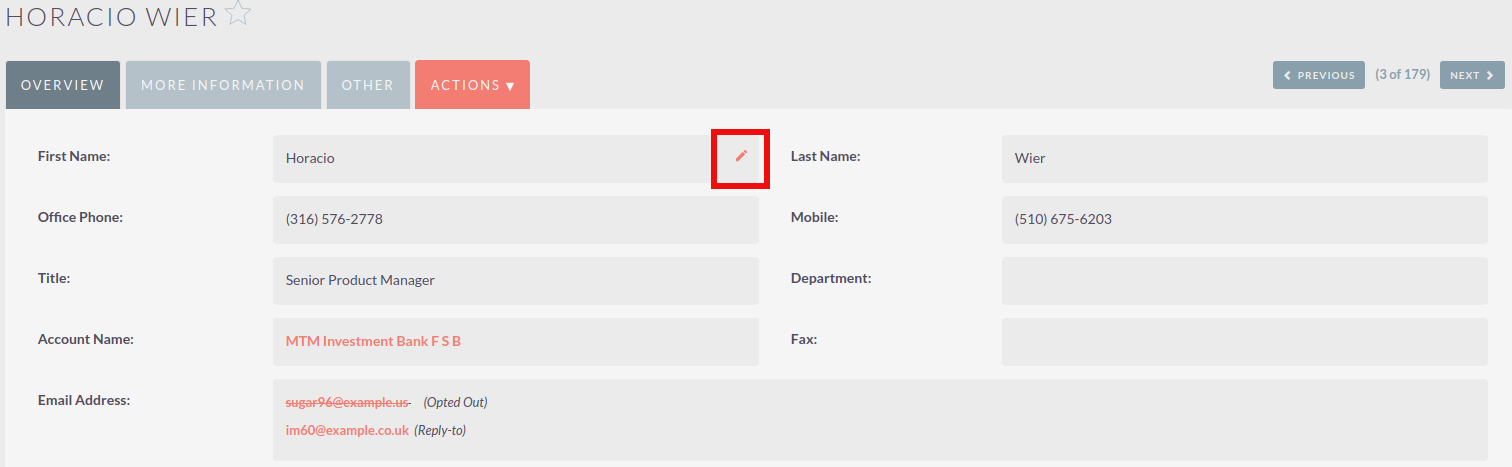1512x467 pixels.
Task: Click the record counter '3 of 179'
Action: [1402, 75]
